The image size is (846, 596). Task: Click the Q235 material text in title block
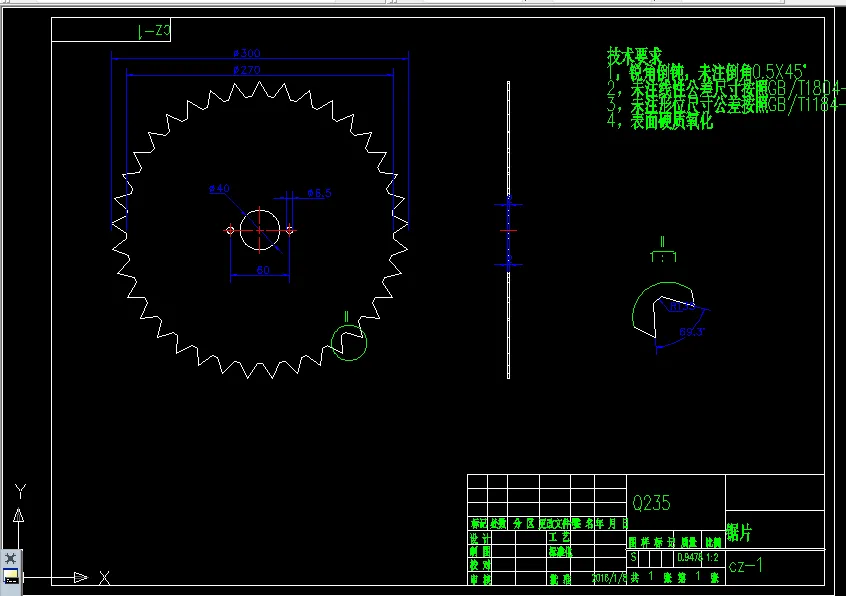(x=651, y=503)
